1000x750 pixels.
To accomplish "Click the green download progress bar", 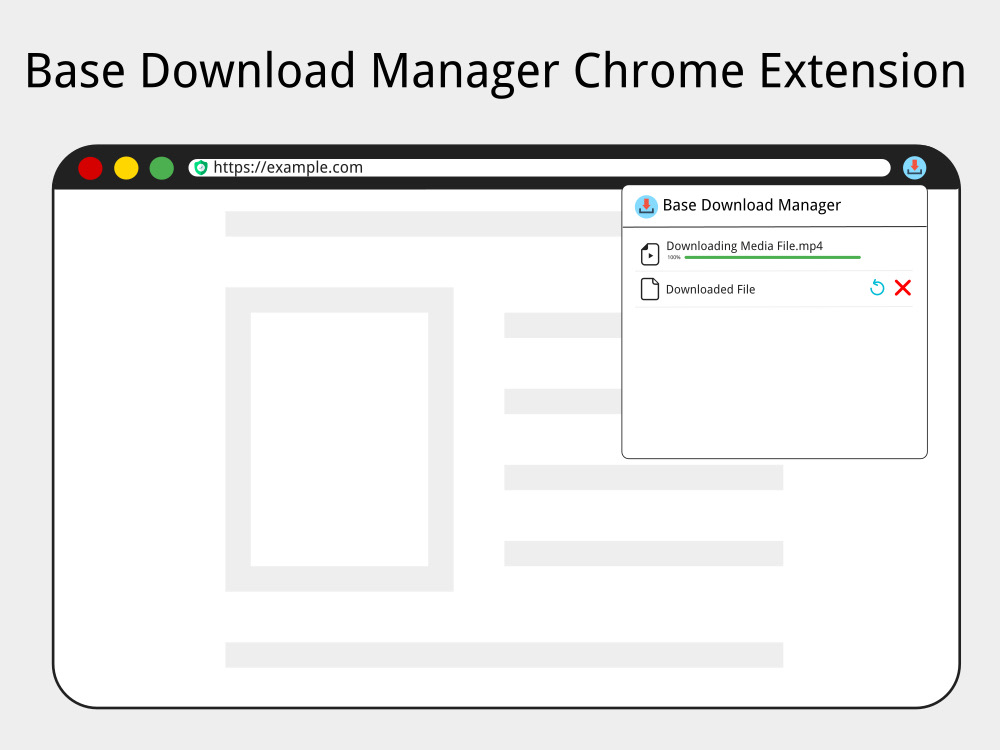I will tap(772, 257).
